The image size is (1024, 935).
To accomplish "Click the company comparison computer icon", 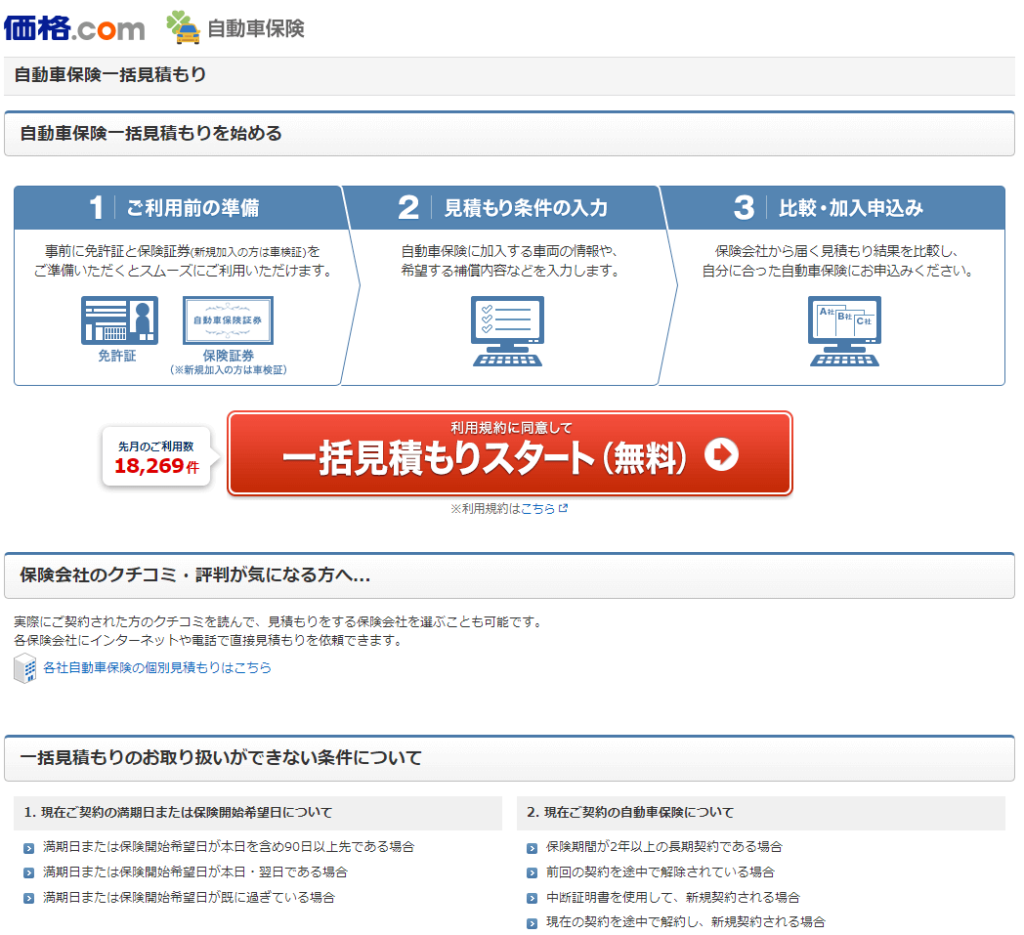I will [843, 331].
